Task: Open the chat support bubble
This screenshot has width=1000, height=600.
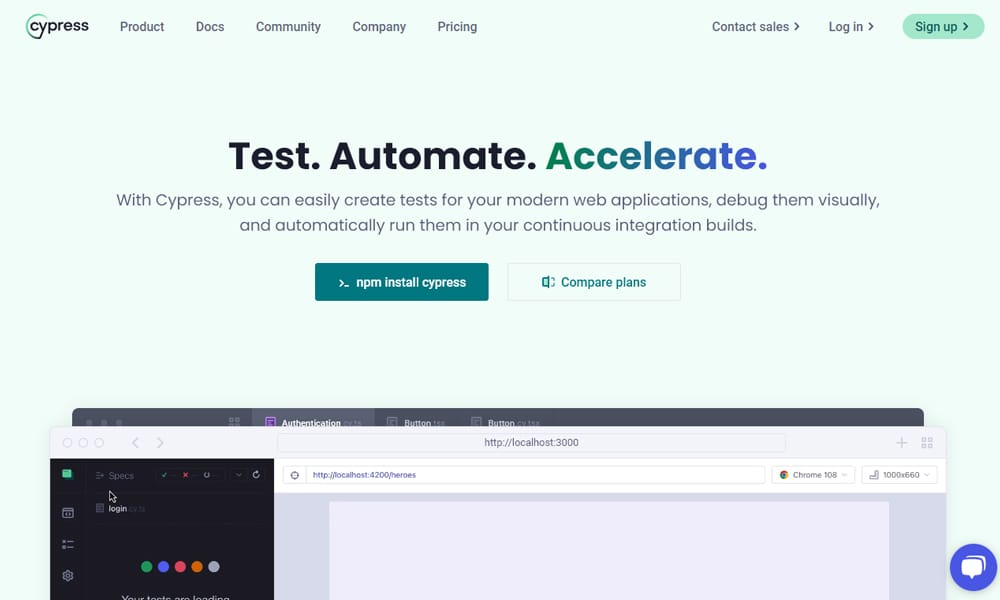Action: coord(973,568)
